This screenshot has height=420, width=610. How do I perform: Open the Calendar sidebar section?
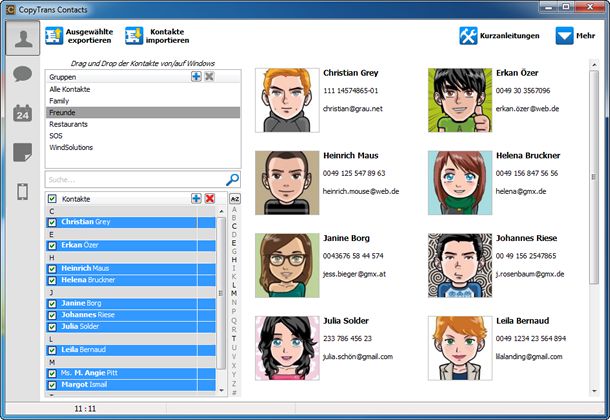click(x=23, y=113)
